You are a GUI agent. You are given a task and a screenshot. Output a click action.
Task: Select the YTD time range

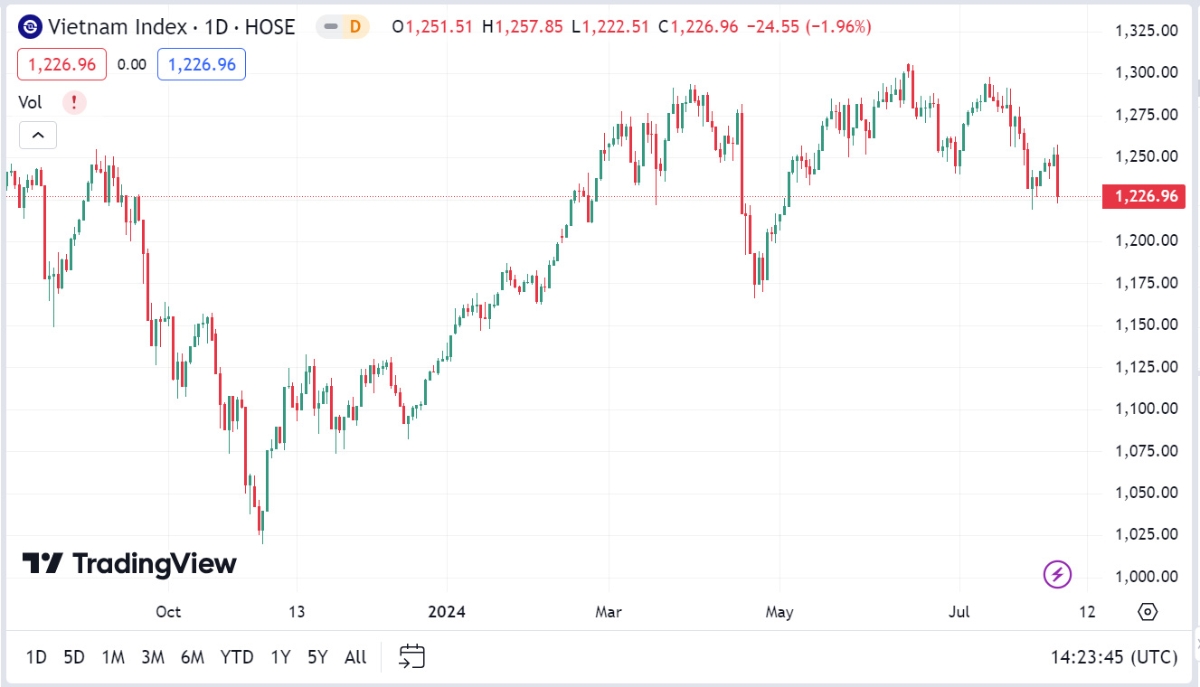point(237,657)
